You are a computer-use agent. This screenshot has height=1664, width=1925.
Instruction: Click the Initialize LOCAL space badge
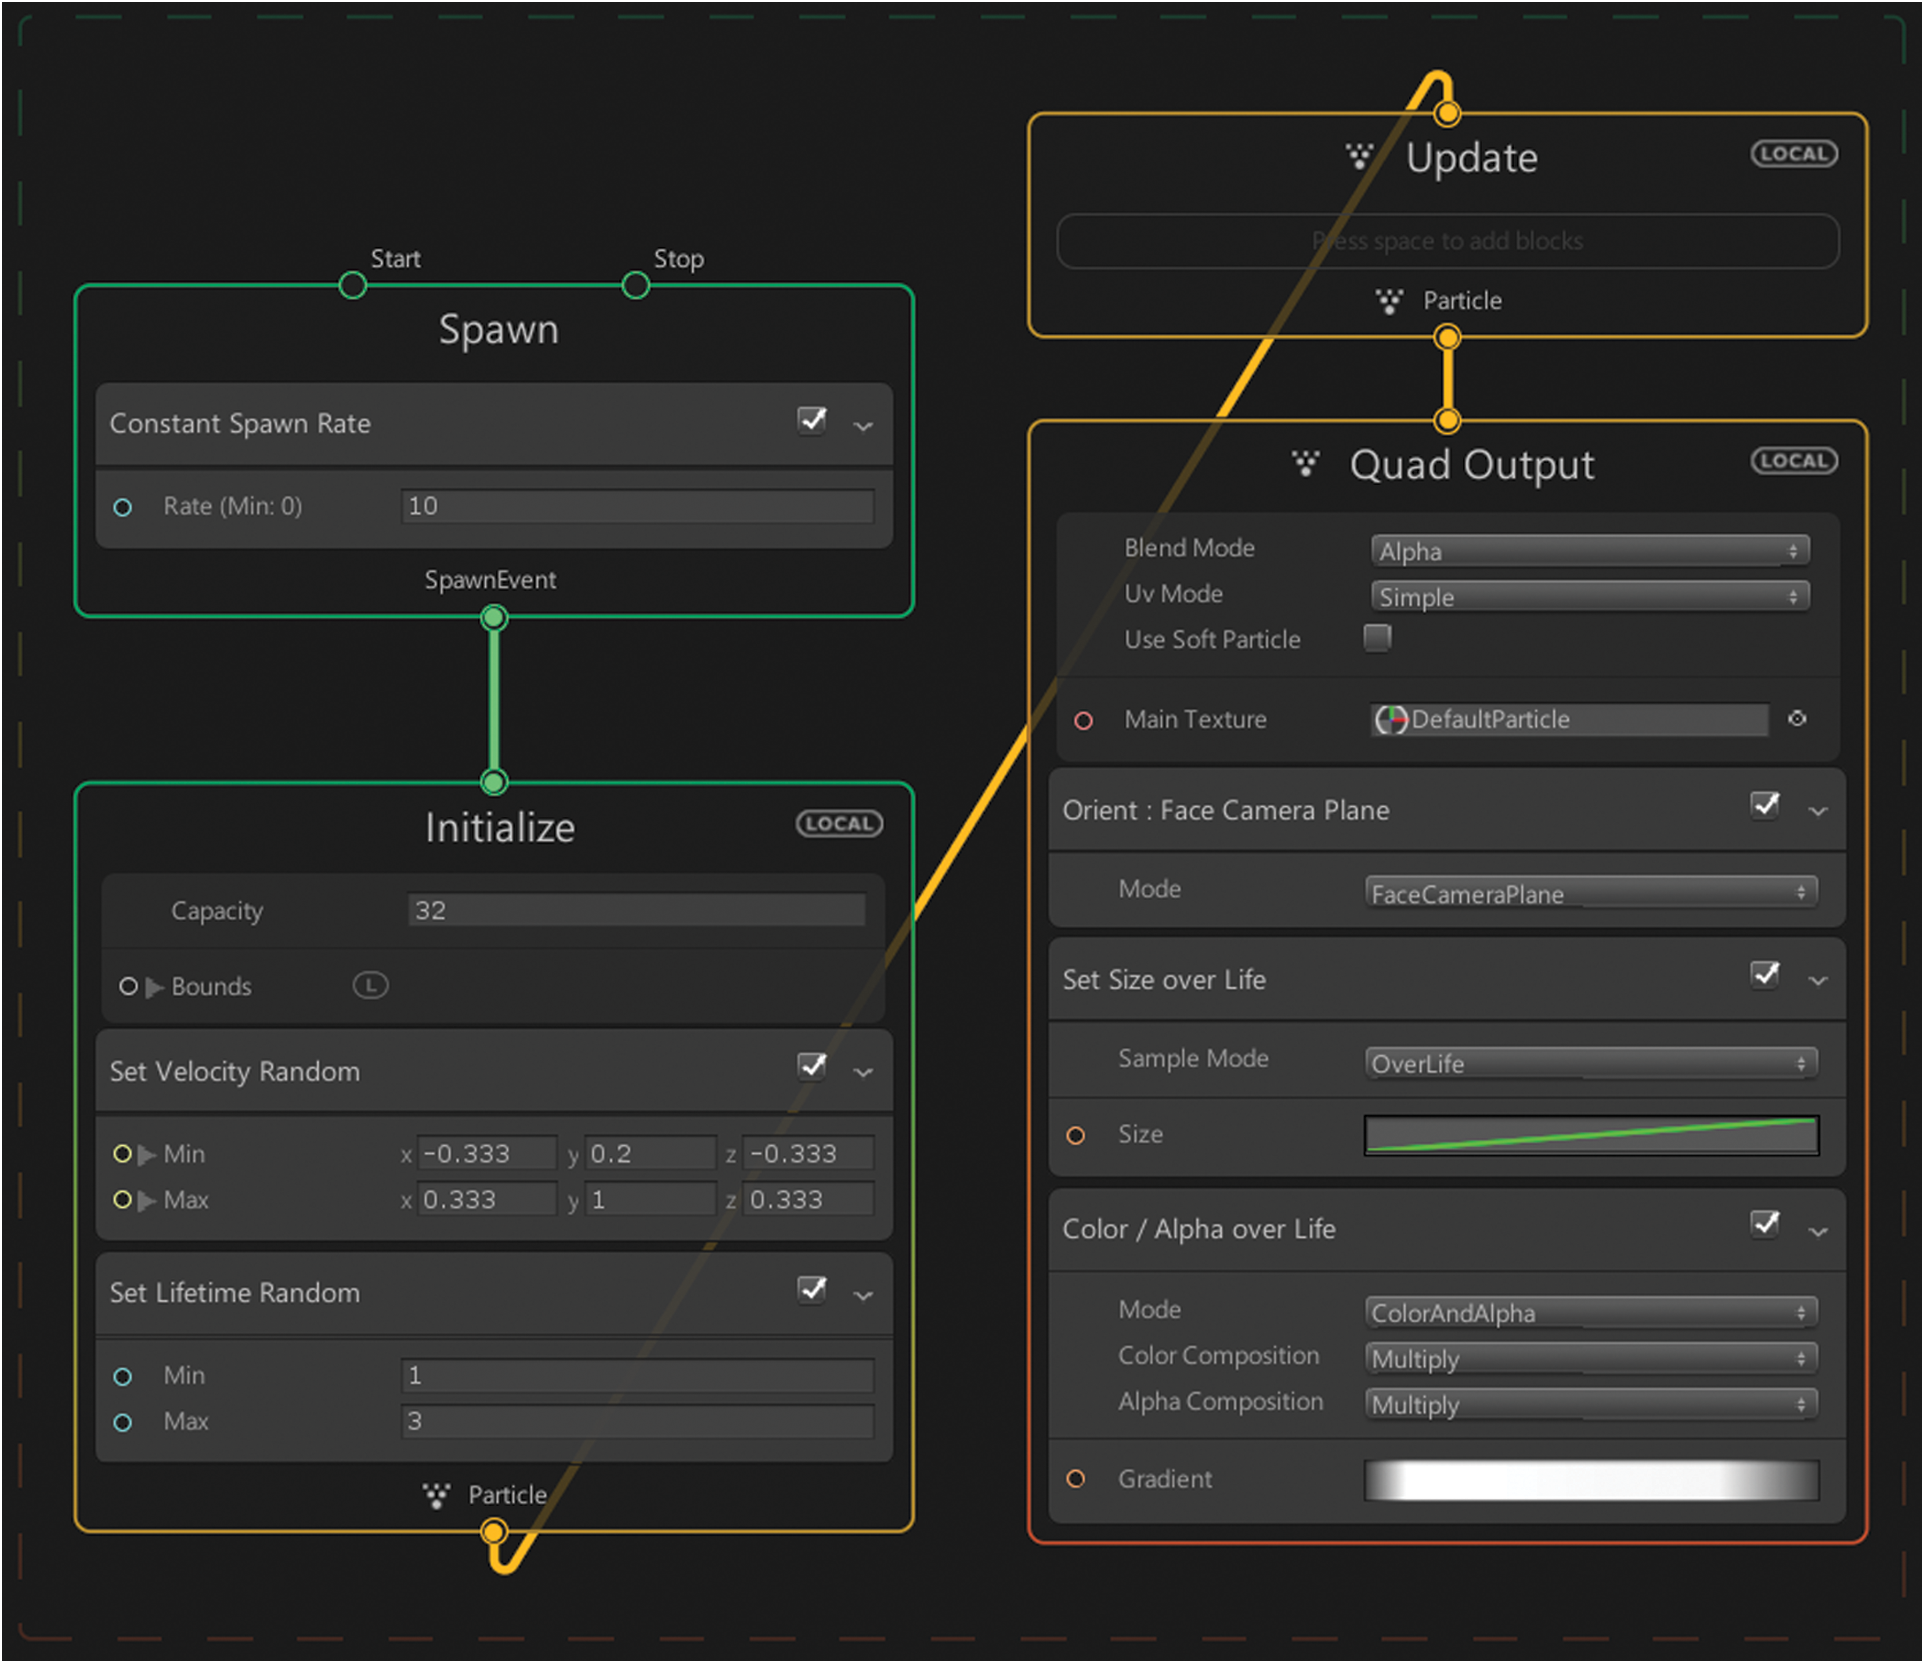[x=839, y=824]
